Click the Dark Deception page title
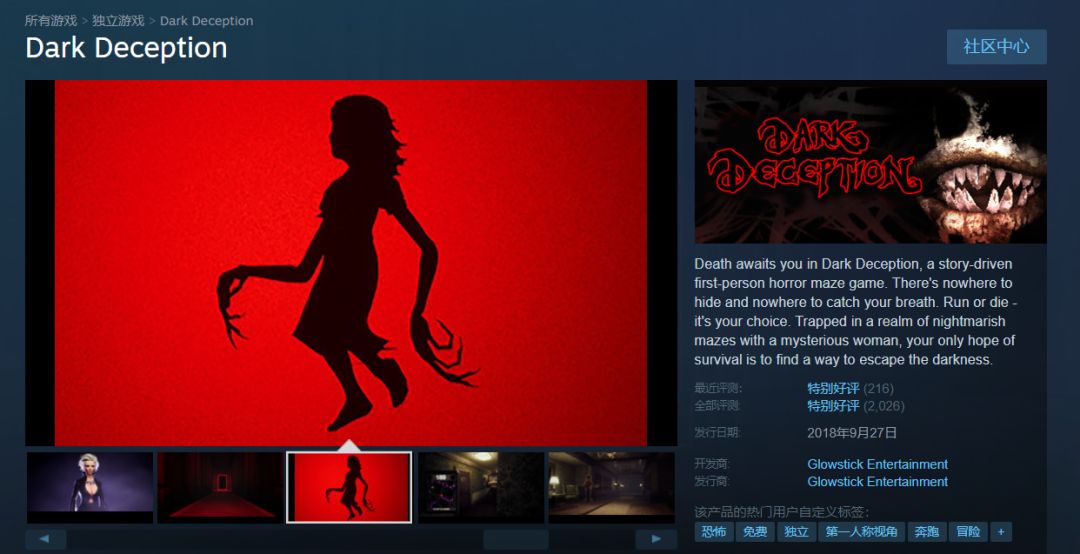 pyautogui.click(x=126, y=48)
